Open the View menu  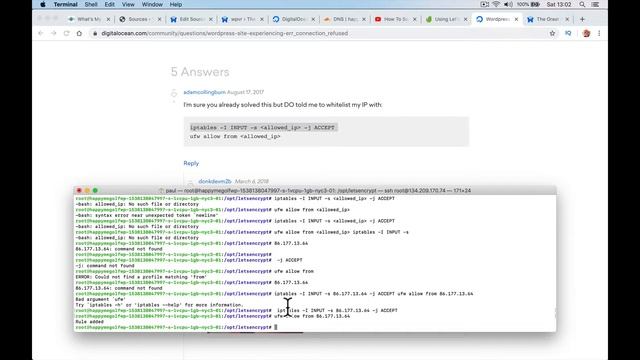point(128,4)
